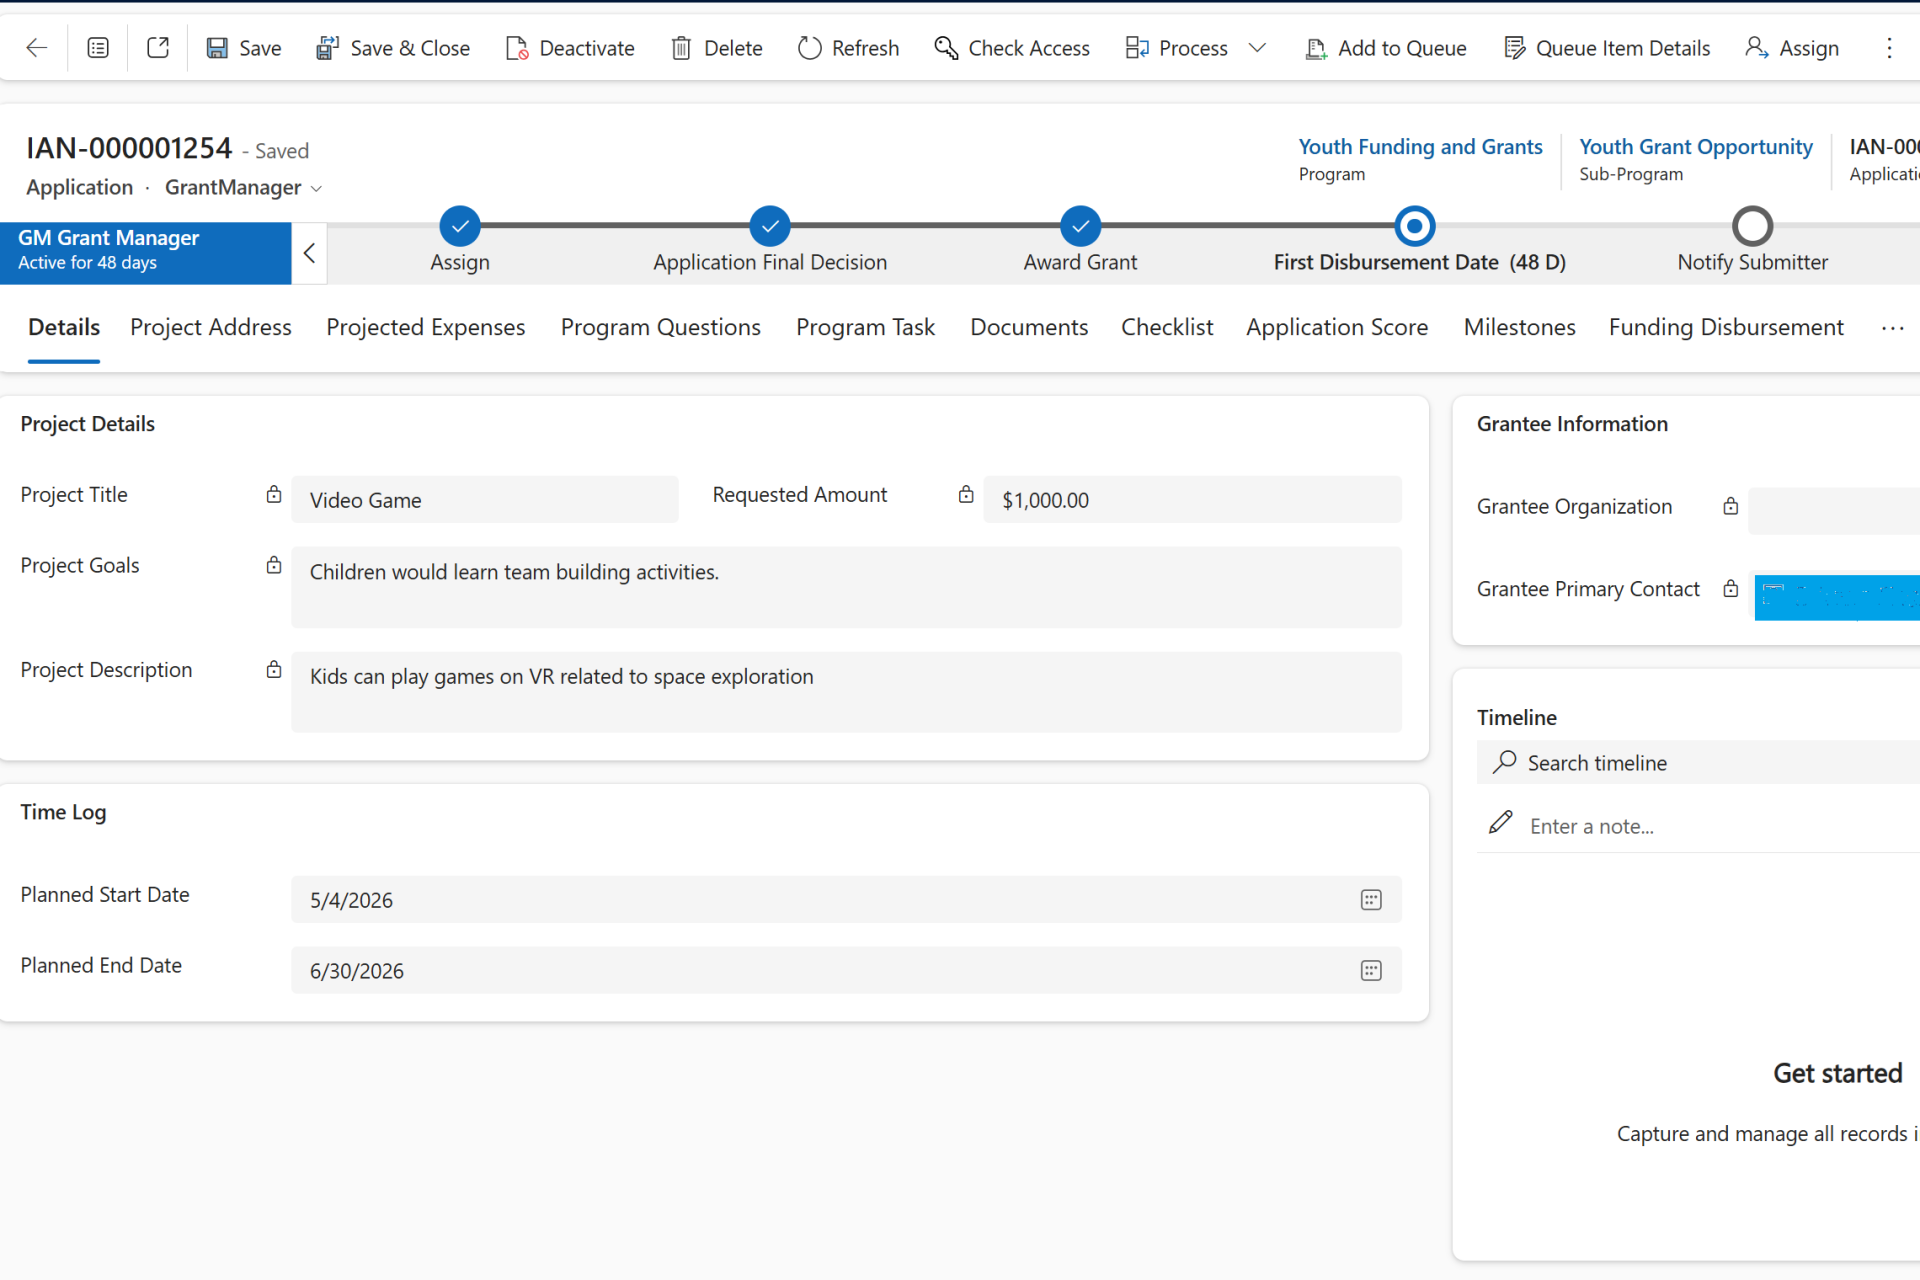Image resolution: width=1920 pixels, height=1280 pixels.
Task: Collapse the process stage panel chevron
Action: pos(309,253)
